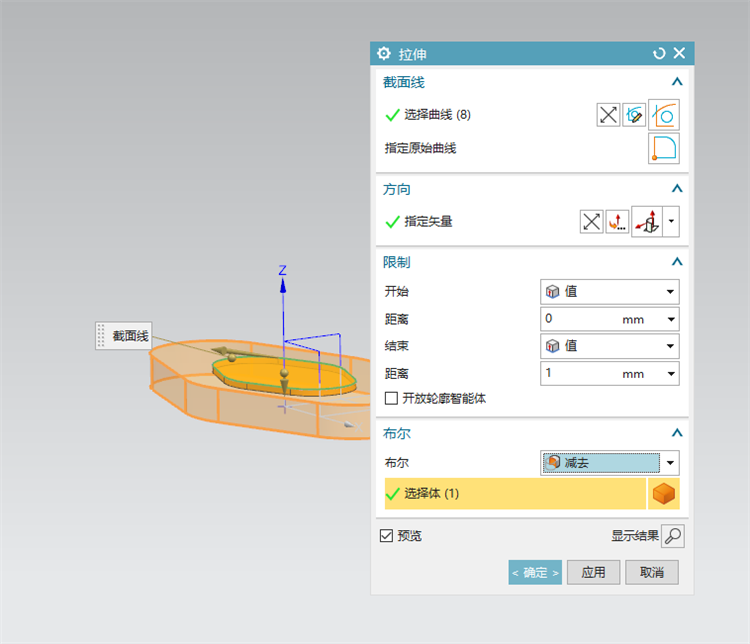
Task: Click the curve selection icon in 截面线 row
Action: click(664, 115)
